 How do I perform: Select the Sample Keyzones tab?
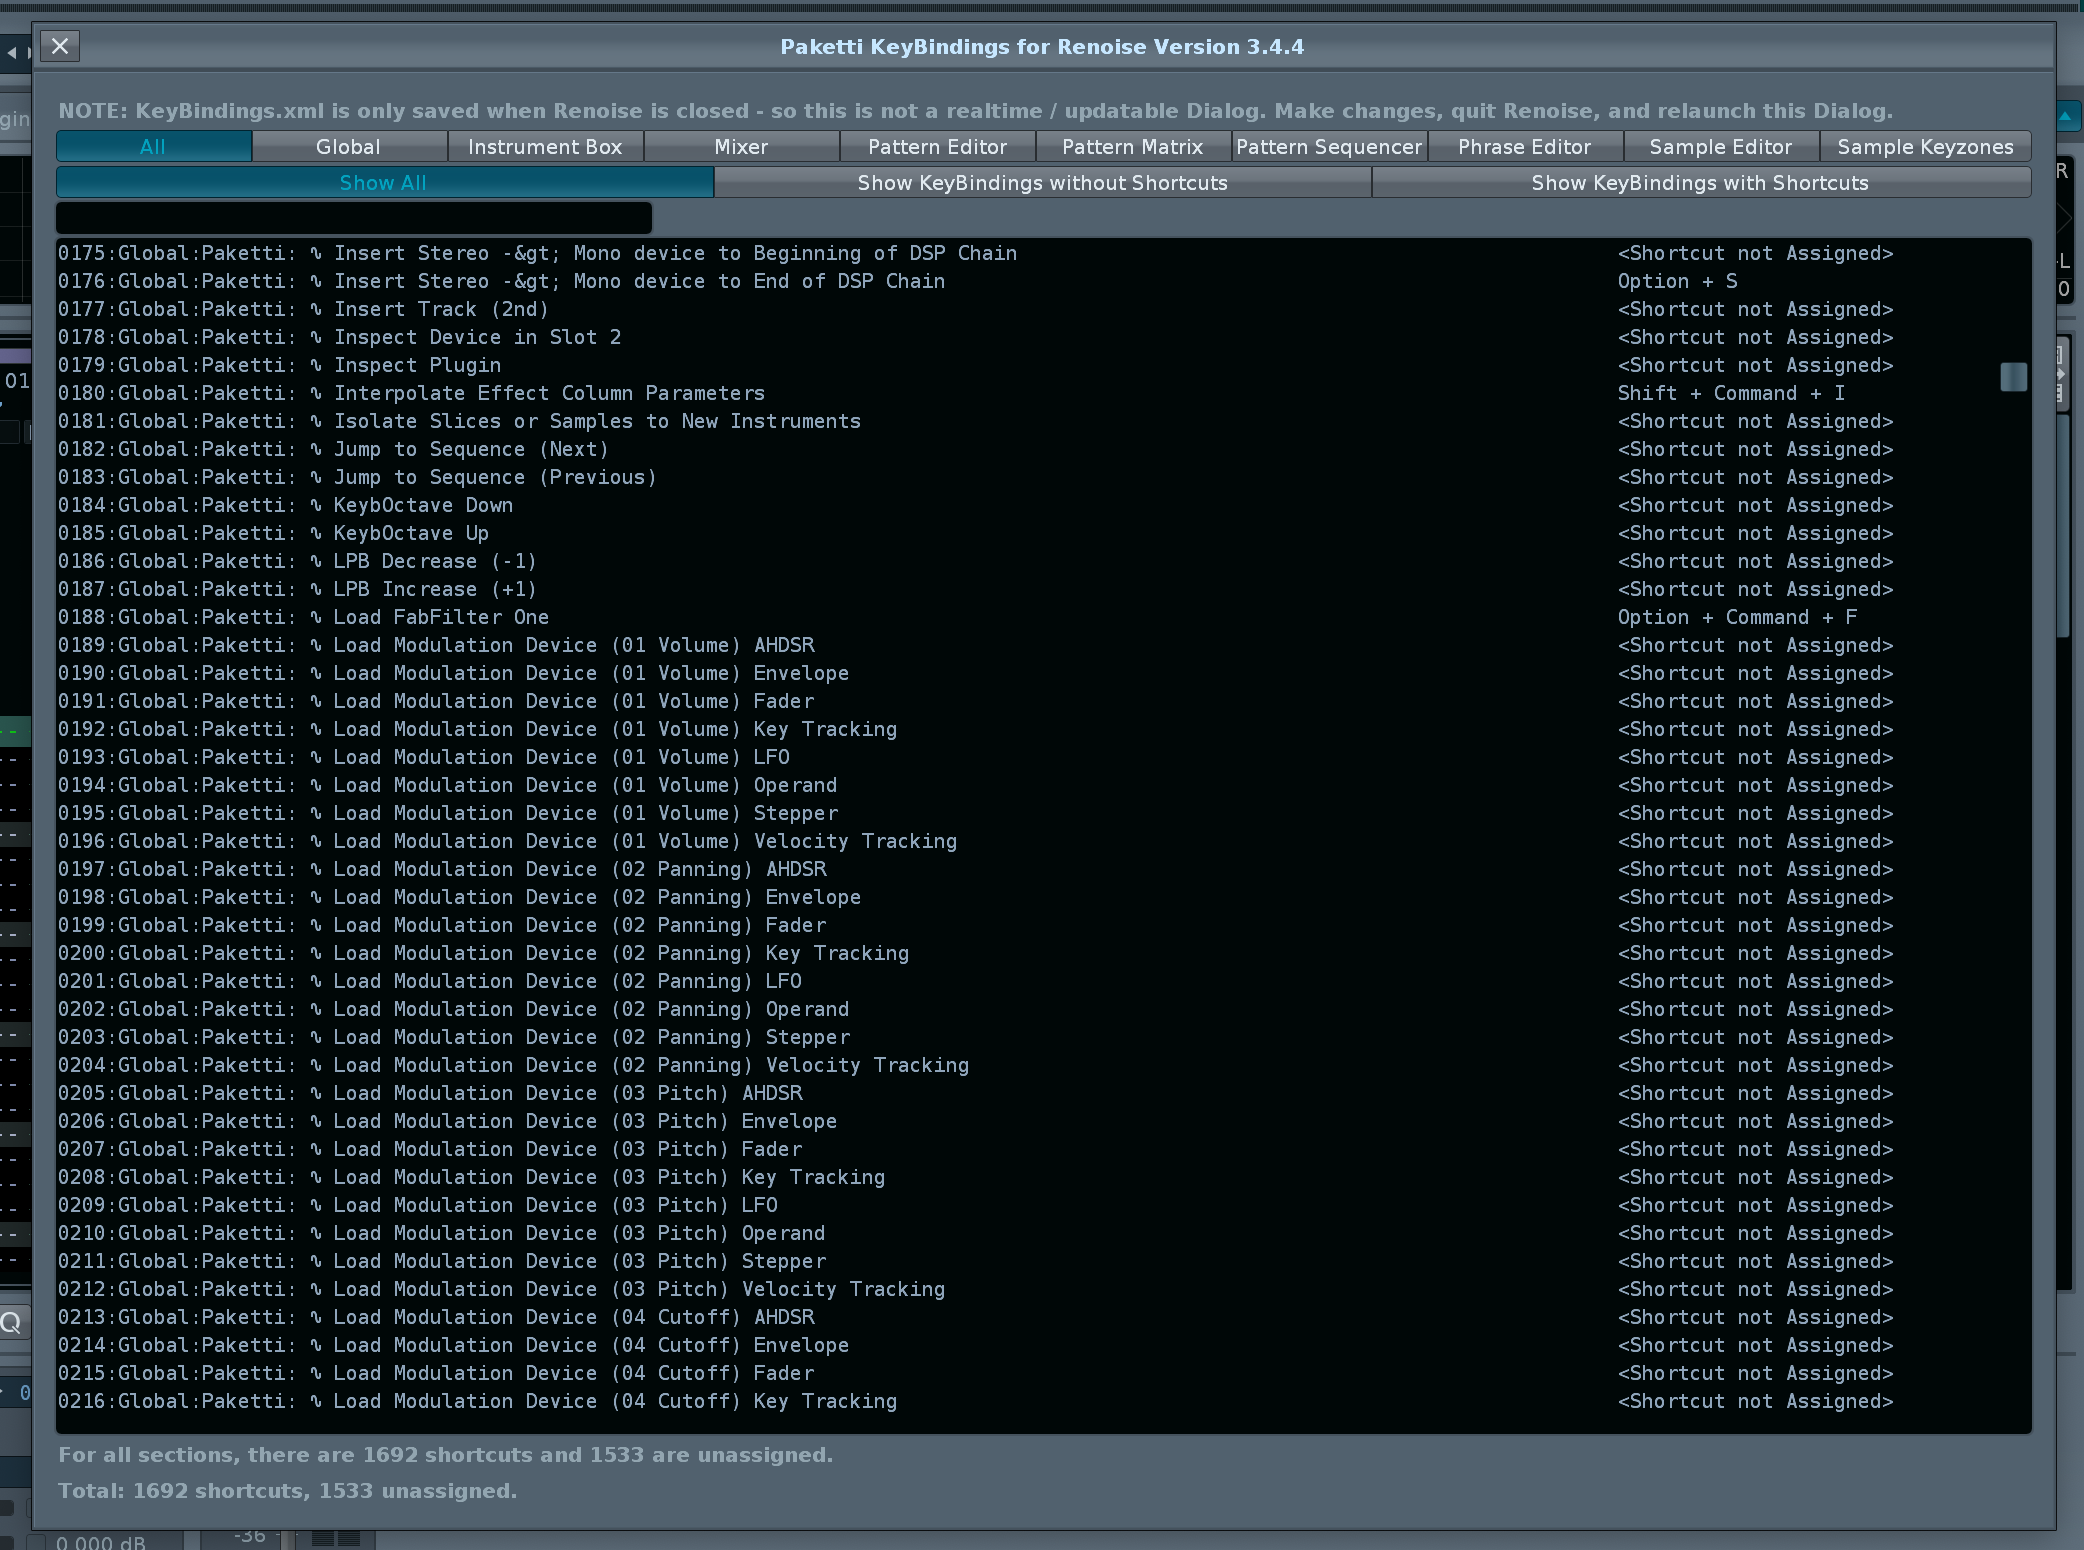tap(1925, 147)
